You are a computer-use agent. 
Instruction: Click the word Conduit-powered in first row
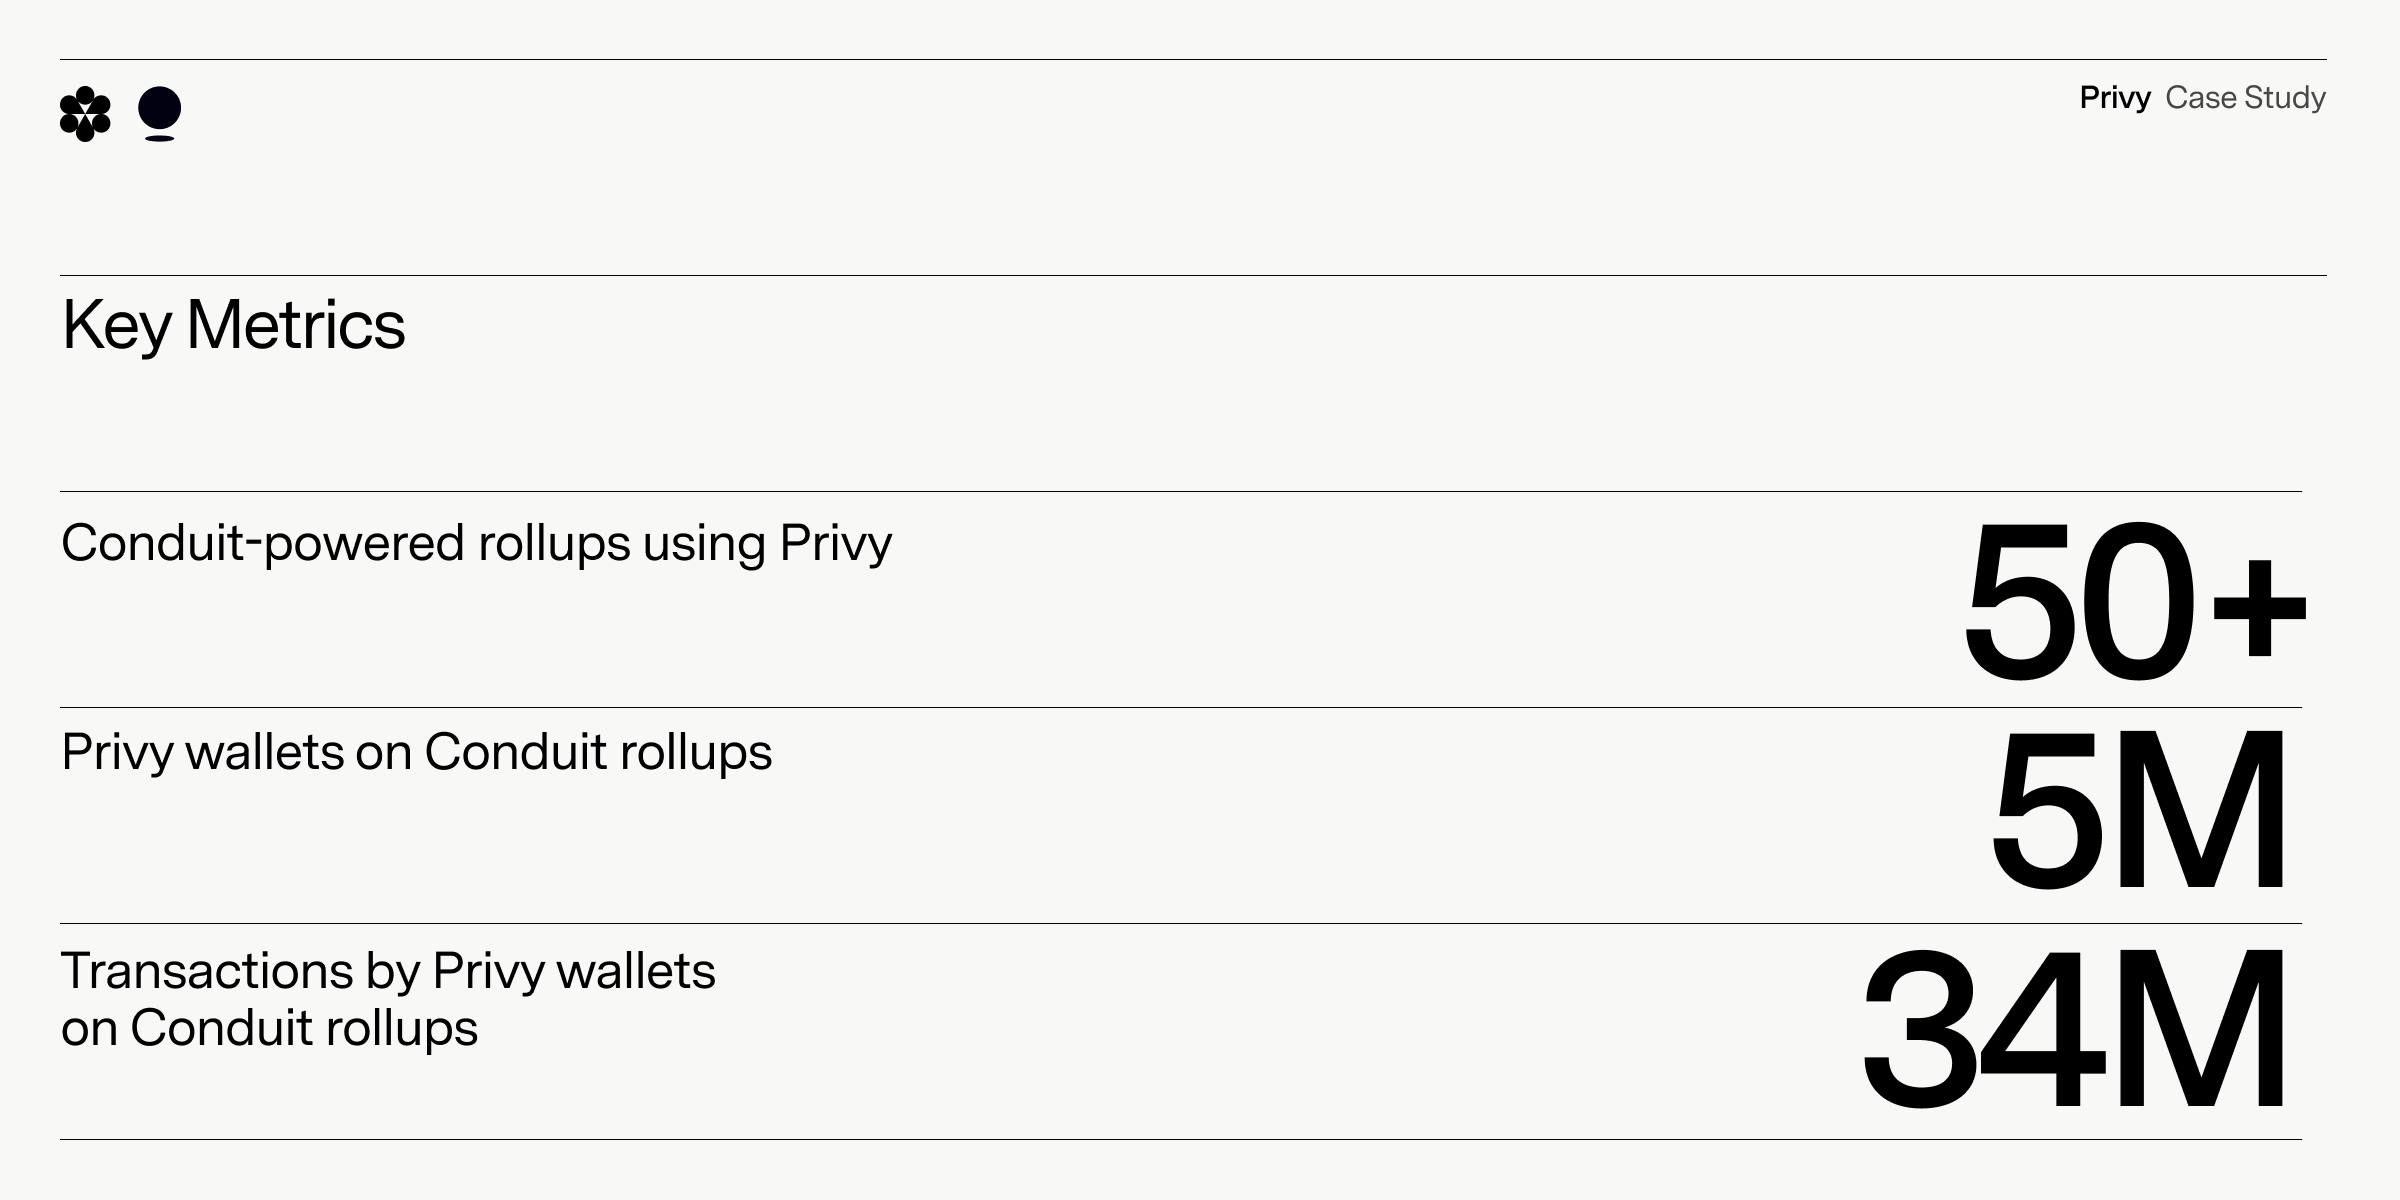263,545
